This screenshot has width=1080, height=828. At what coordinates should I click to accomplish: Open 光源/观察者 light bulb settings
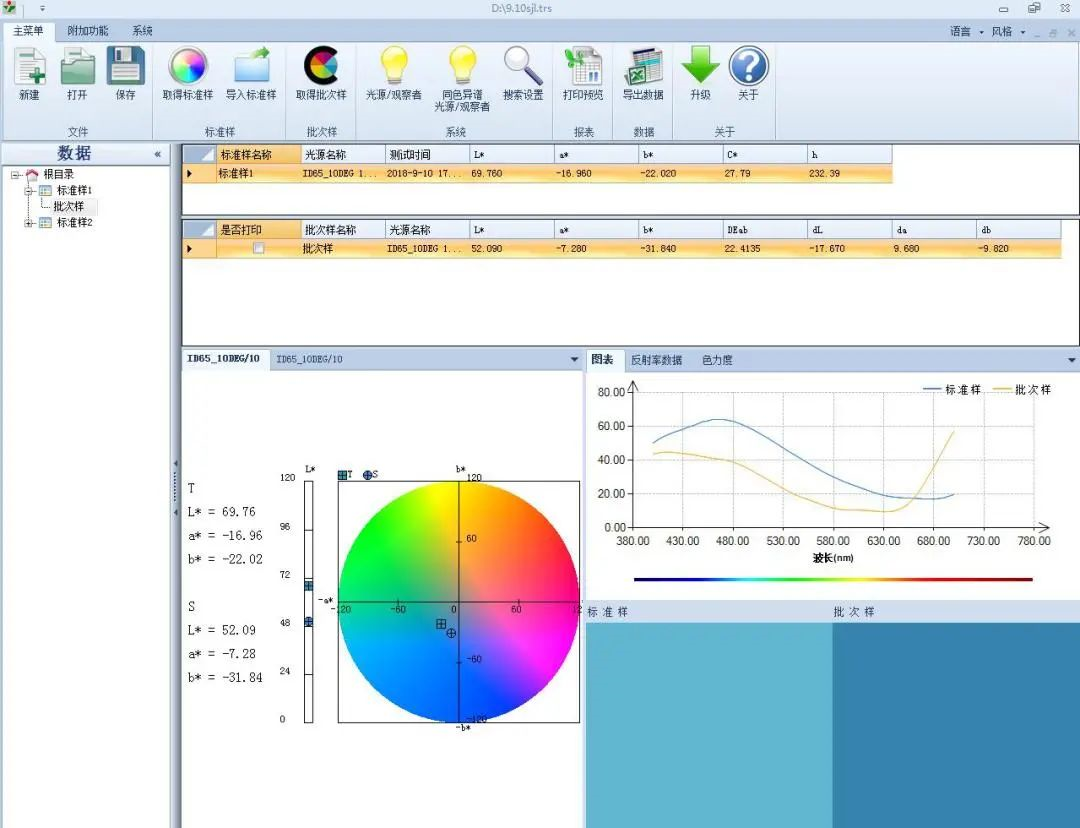pos(393,68)
